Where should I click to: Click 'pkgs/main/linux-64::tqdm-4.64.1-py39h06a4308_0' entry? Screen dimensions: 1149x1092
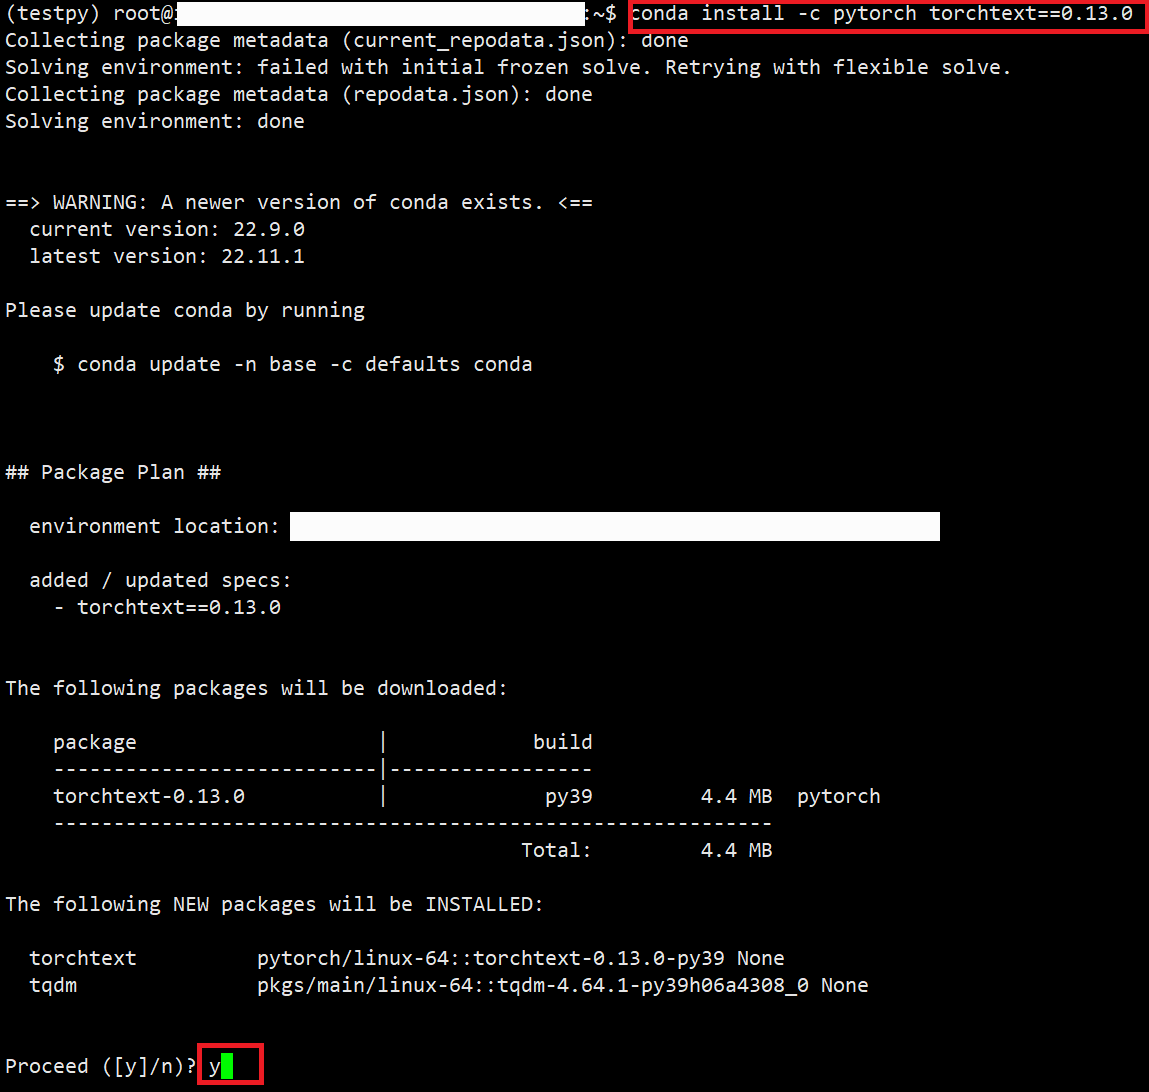(533, 986)
